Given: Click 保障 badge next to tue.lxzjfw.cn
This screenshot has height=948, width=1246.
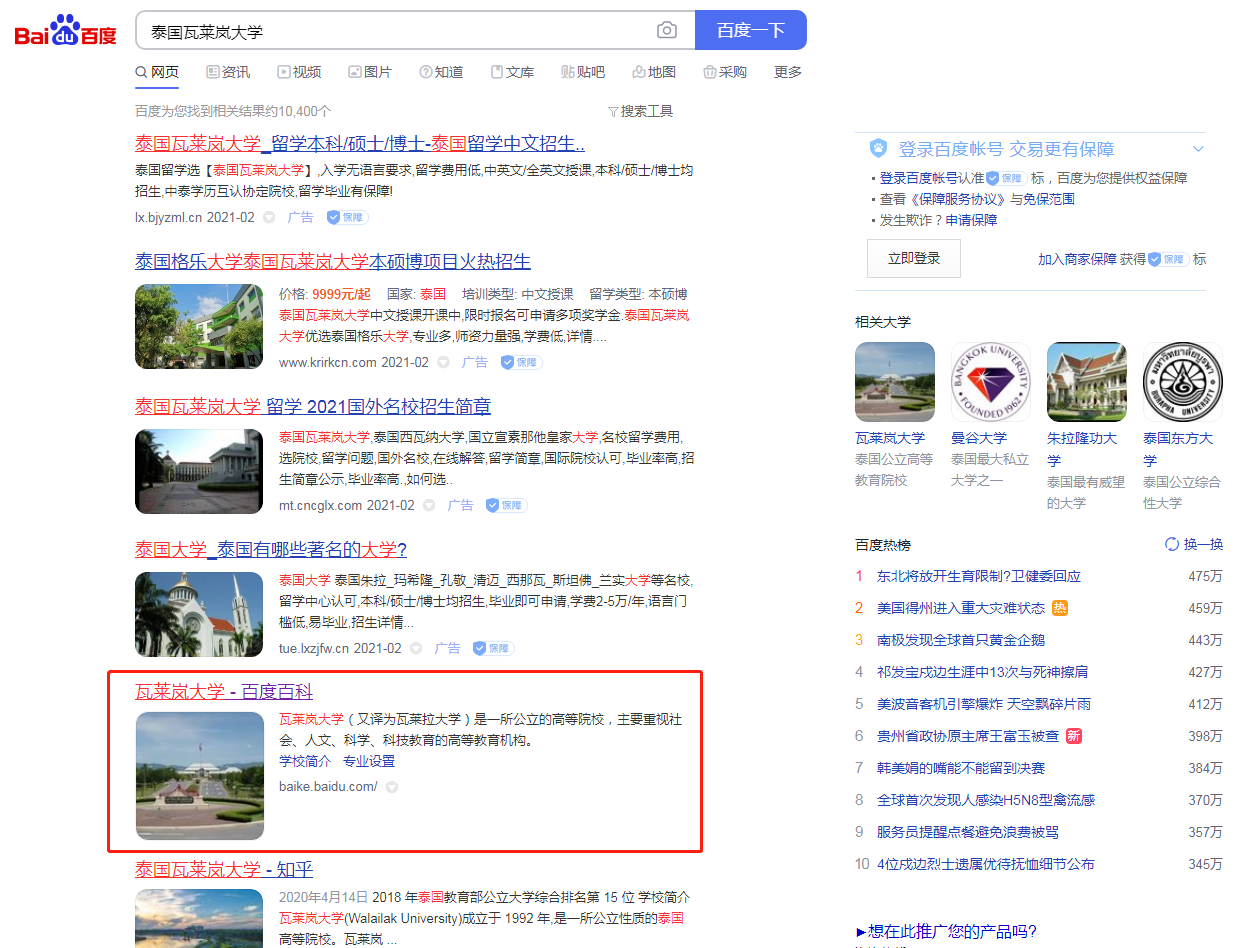Looking at the screenshot, I should click(493, 649).
